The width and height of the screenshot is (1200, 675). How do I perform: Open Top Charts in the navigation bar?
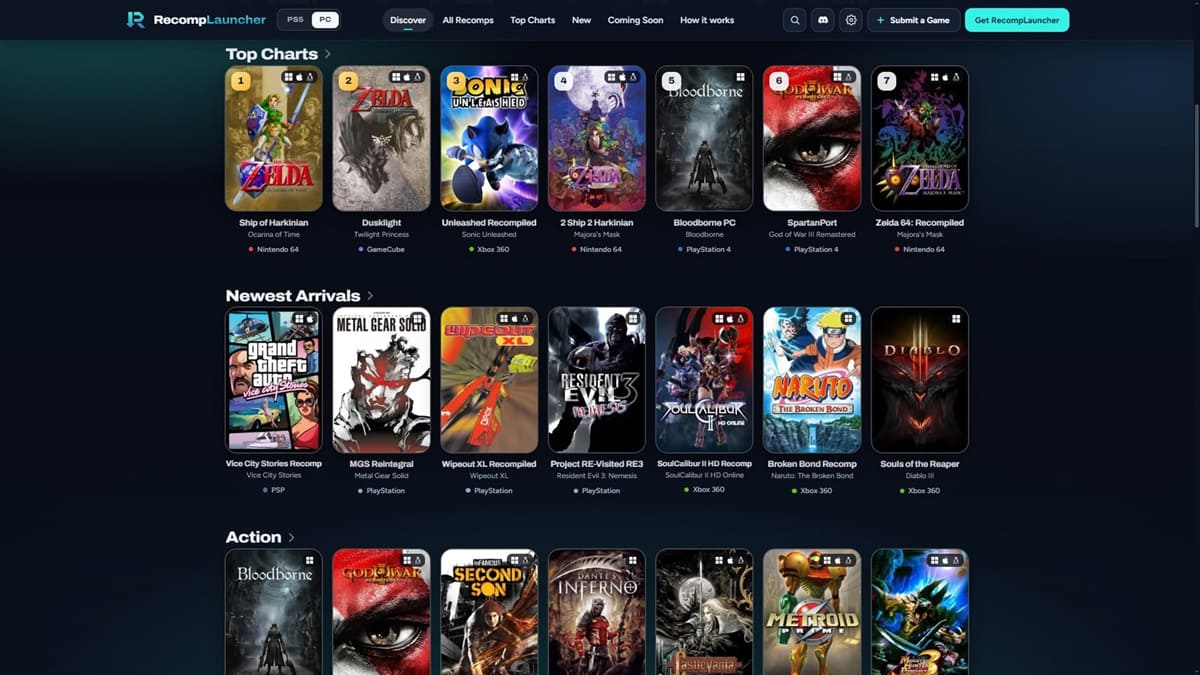pyautogui.click(x=532, y=20)
